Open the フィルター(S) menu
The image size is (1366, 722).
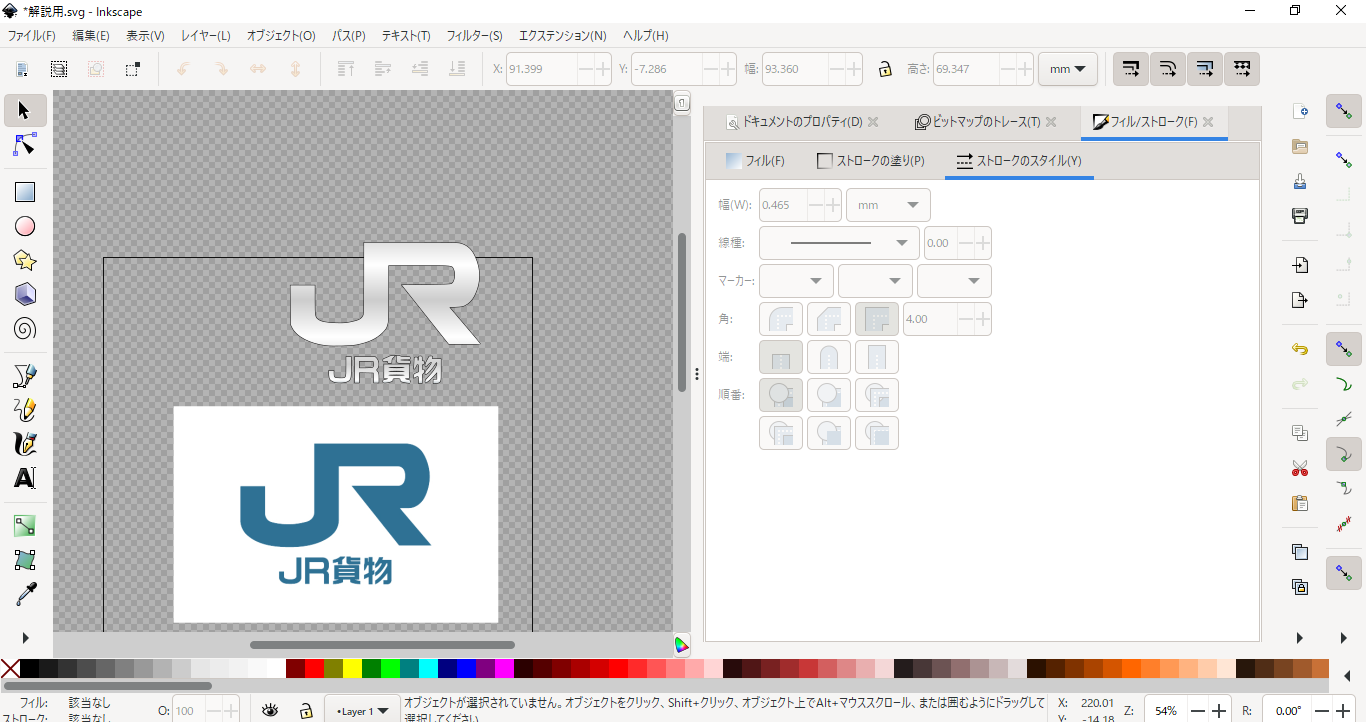pyautogui.click(x=474, y=35)
